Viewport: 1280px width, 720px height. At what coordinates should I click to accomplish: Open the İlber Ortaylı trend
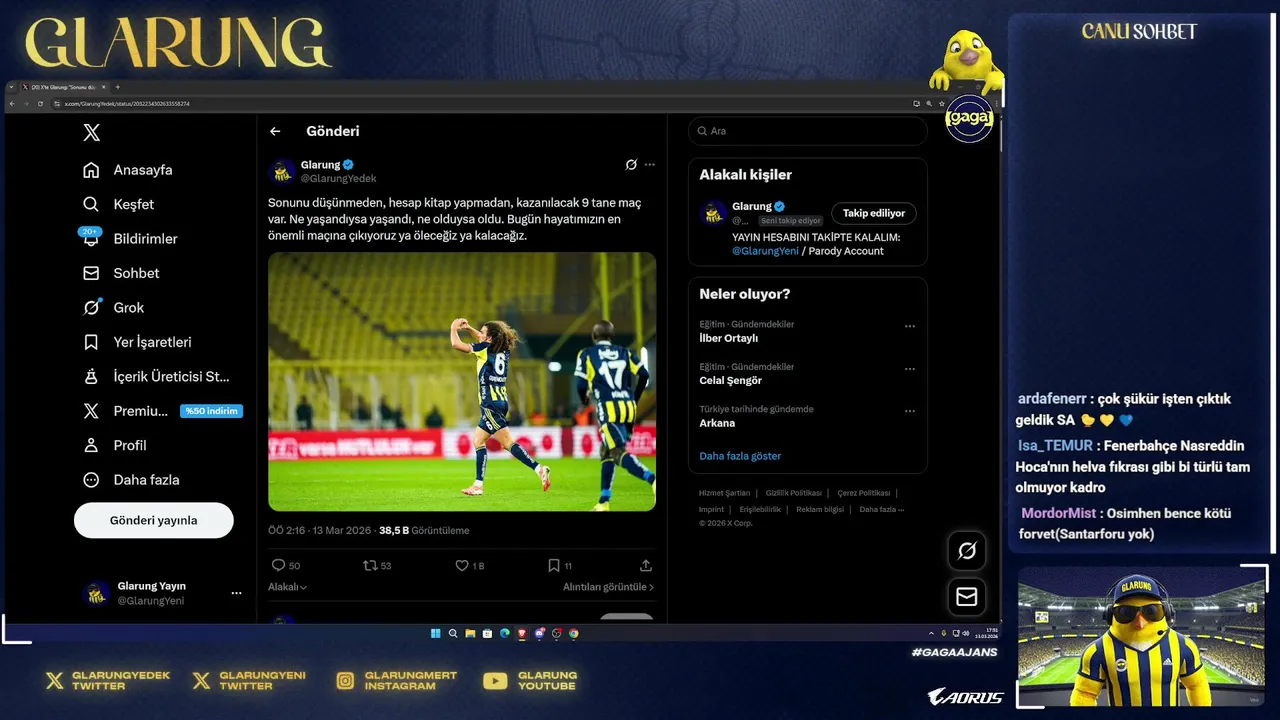(x=729, y=338)
